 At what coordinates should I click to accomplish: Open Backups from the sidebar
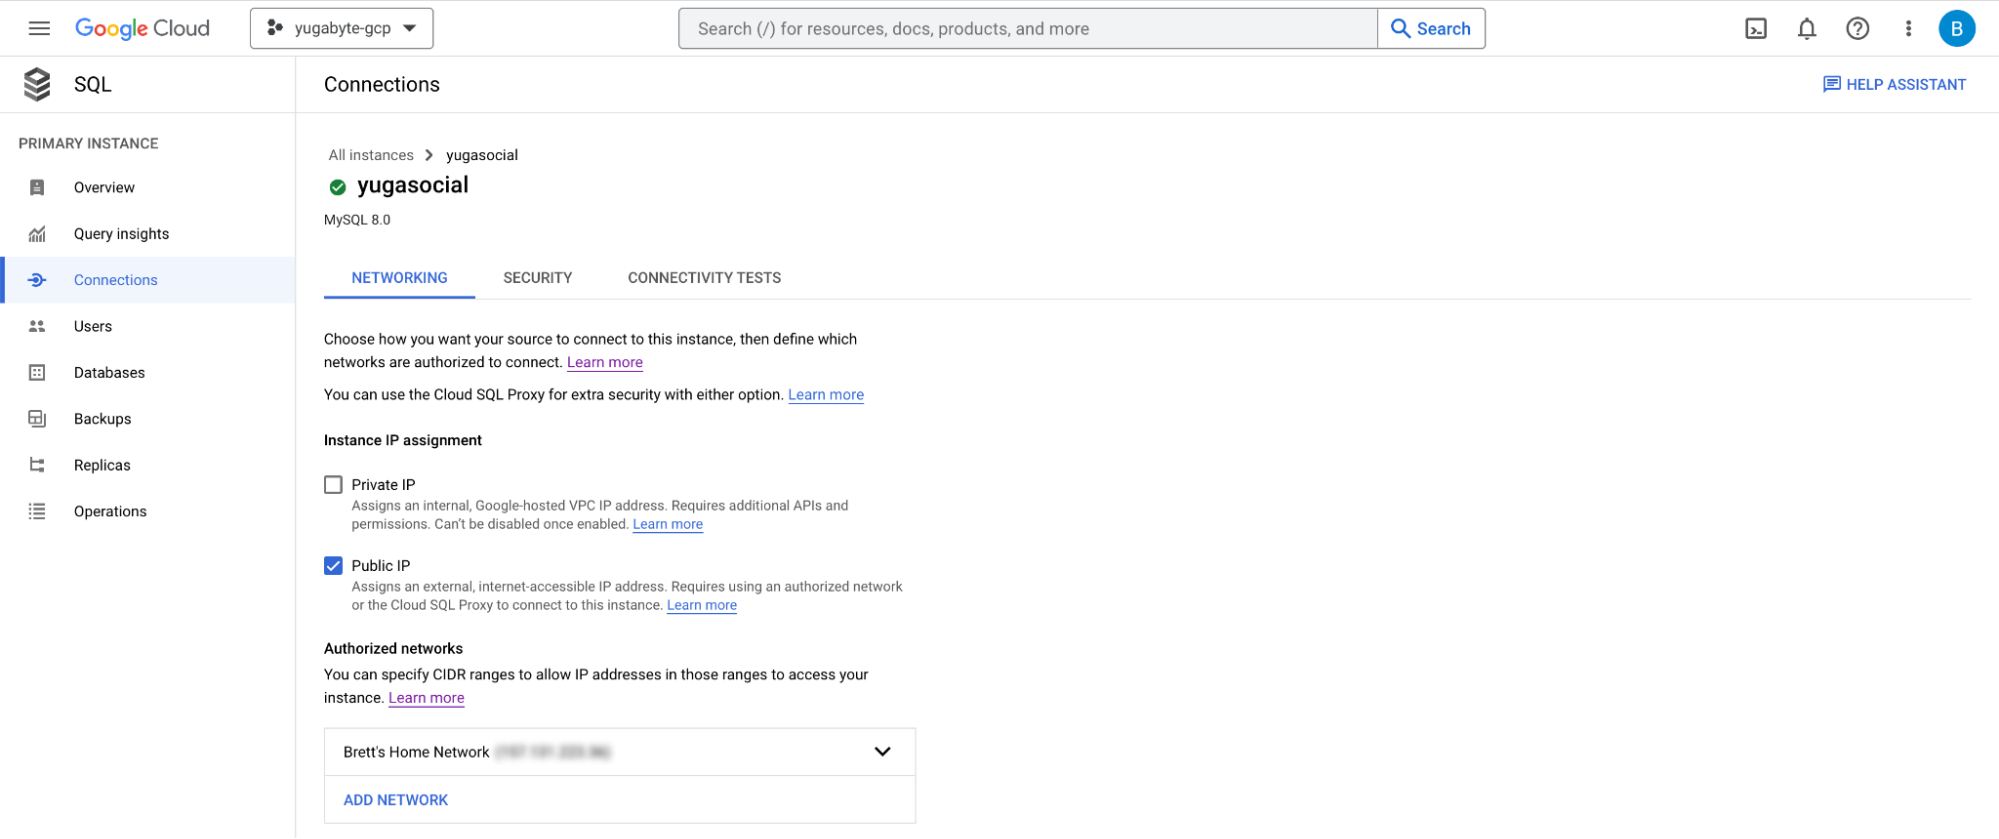click(102, 419)
